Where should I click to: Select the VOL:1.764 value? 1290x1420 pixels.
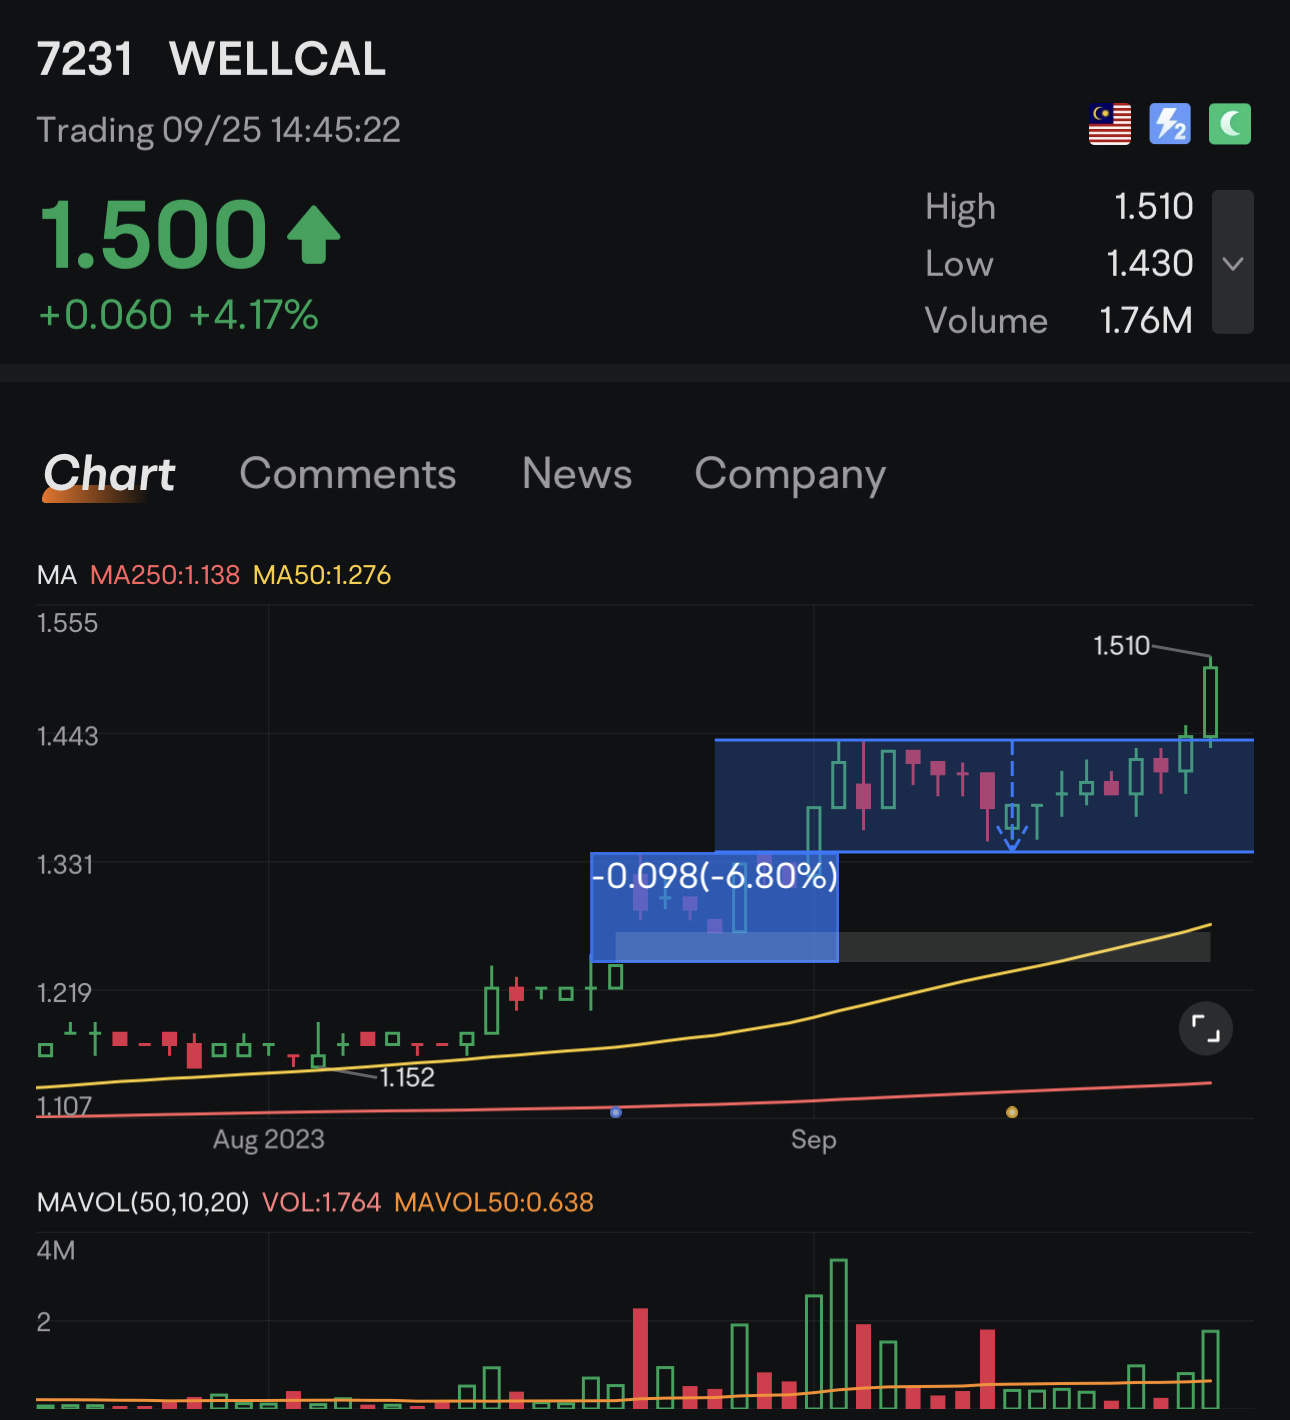coord(322,1202)
